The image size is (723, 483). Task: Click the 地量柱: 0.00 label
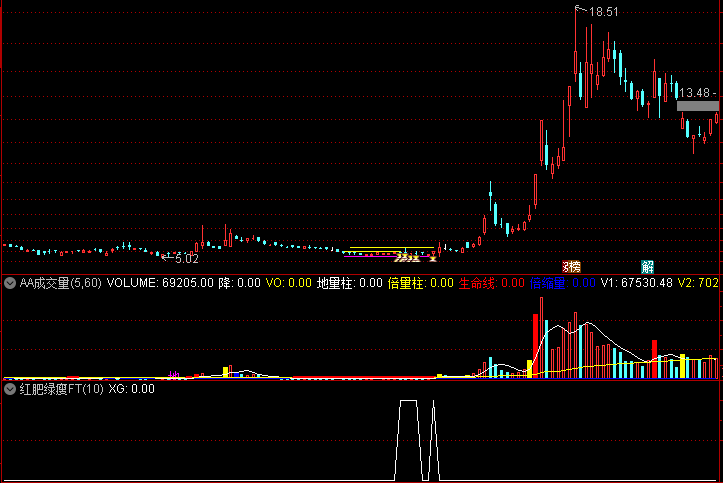pyautogui.click(x=350, y=283)
